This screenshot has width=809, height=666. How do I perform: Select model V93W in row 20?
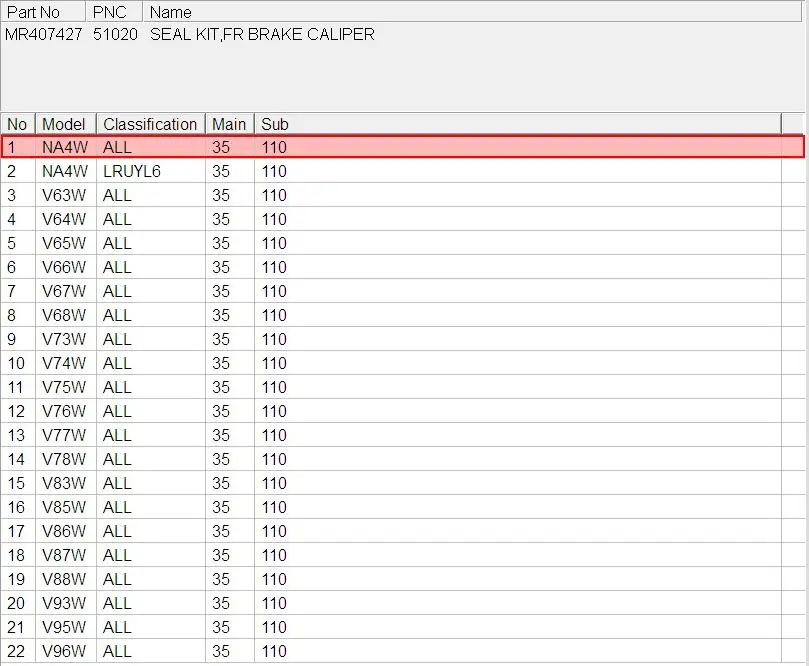[64, 603]
